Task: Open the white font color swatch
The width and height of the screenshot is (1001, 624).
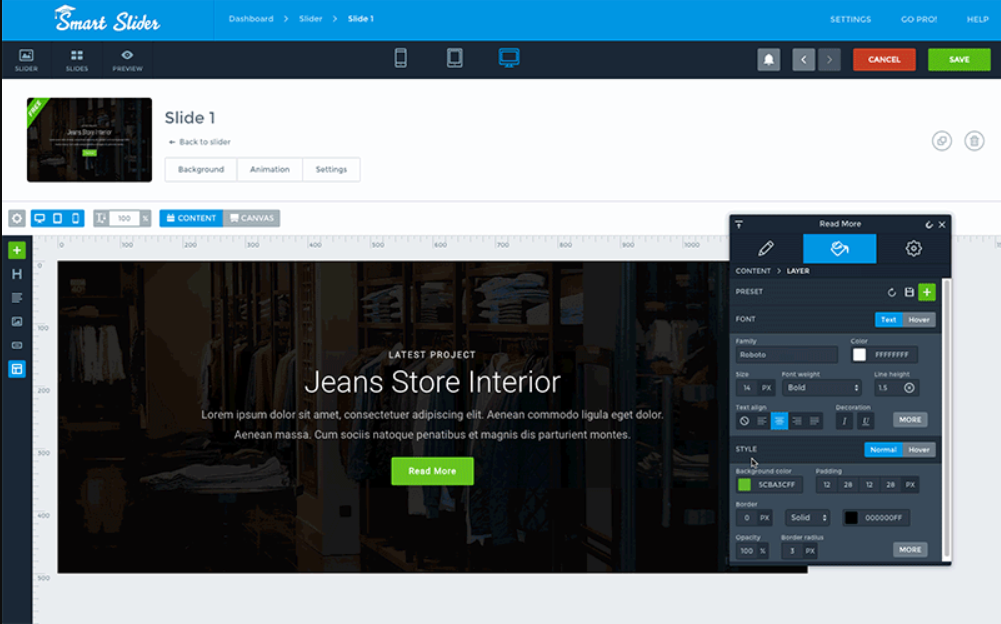Action: (x=859, y=354)
